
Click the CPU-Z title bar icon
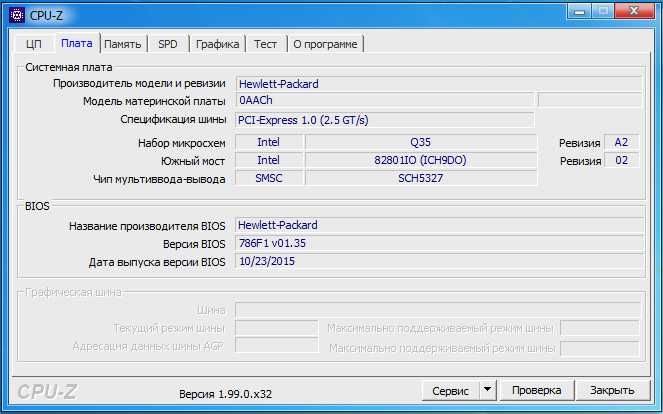click(17, 16)
